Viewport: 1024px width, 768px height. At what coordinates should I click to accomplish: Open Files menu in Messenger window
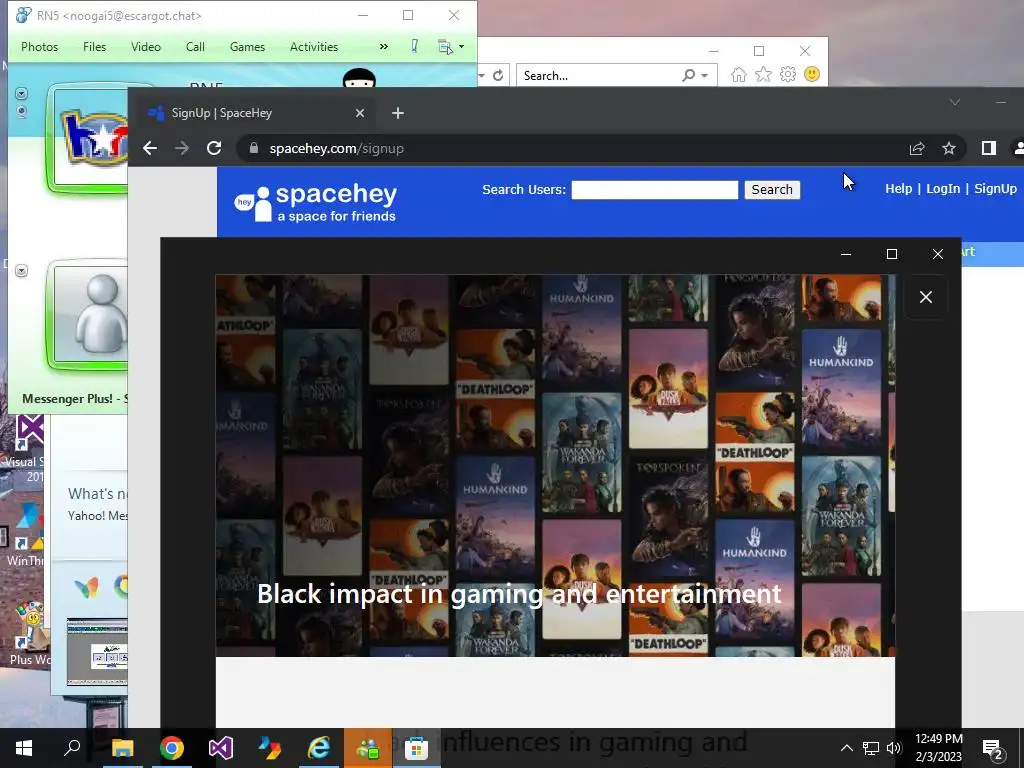[94, 47]
